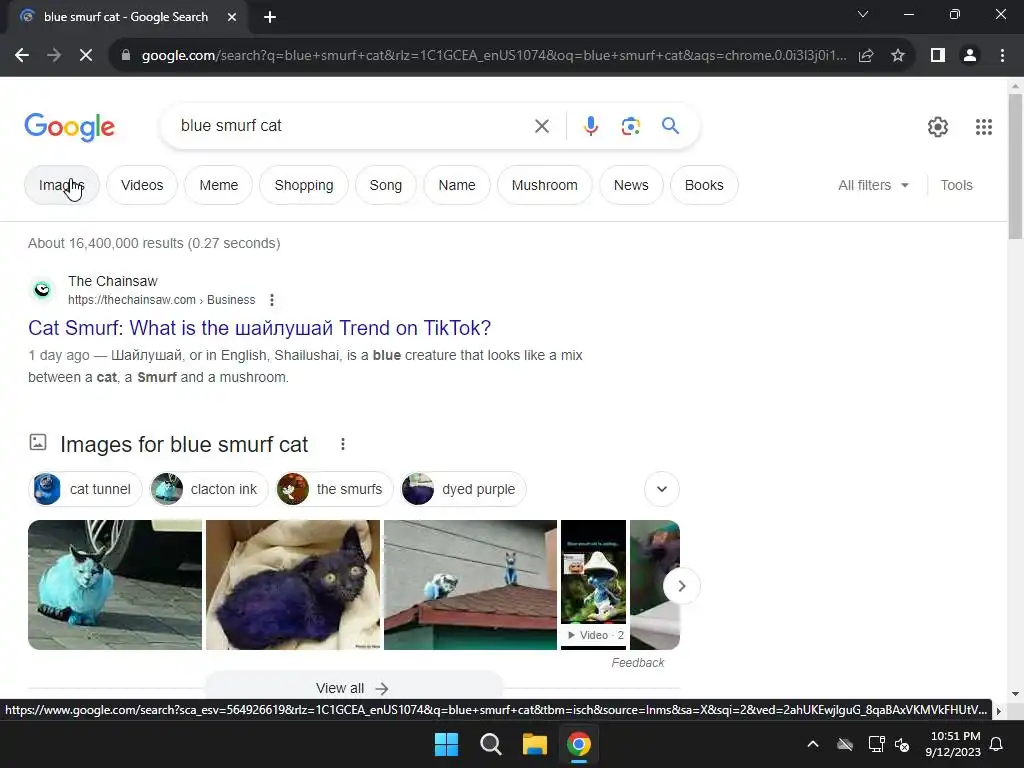Open the Windows Start menu
This screenshot has height=768, width=1024.
pyautogui.click(x=447, y=744)
